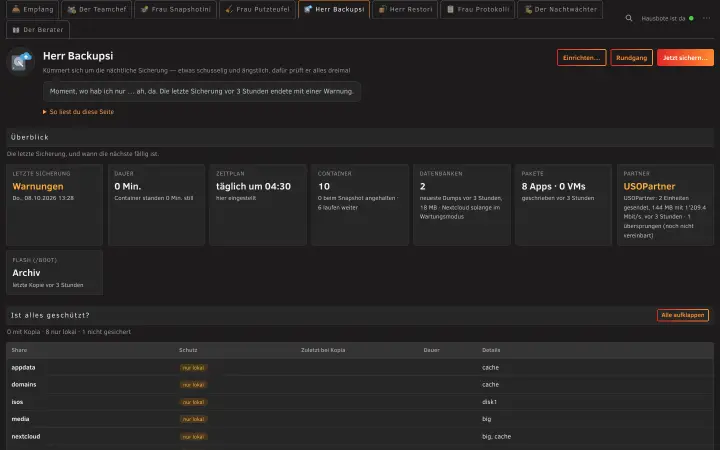720x450 pixels.
Task: Click the Datenbanken count 2
Action: (422, 186)
